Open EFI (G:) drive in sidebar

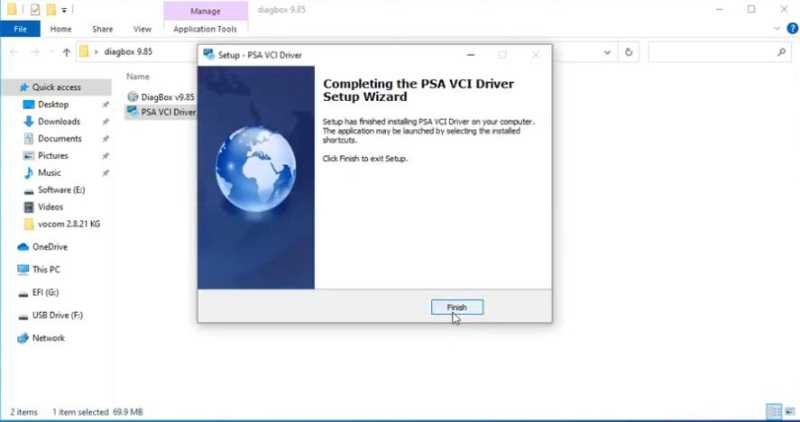(45, 292)
